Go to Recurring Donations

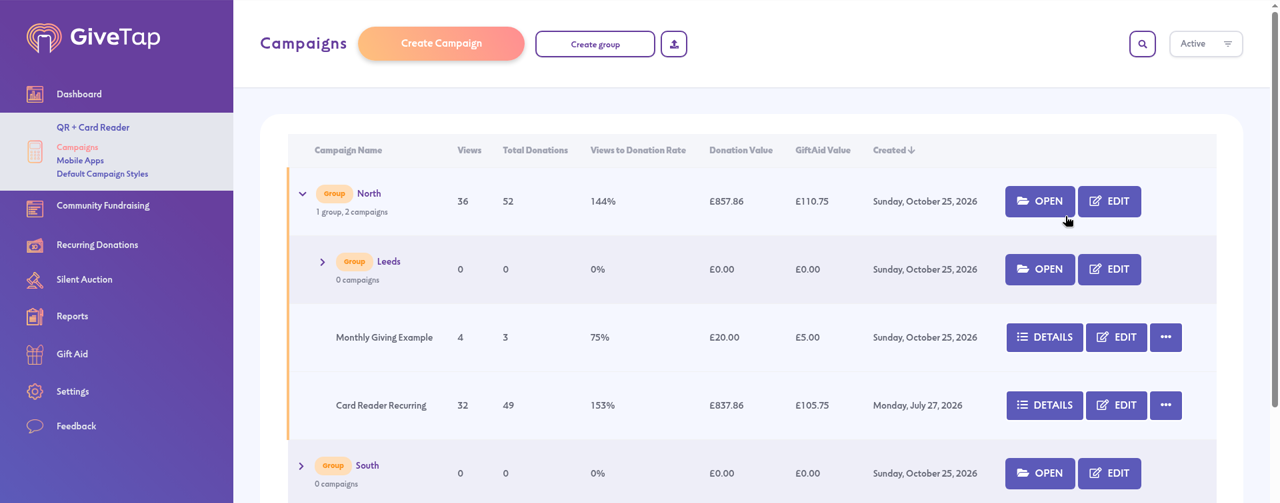[x=97, y=245]
